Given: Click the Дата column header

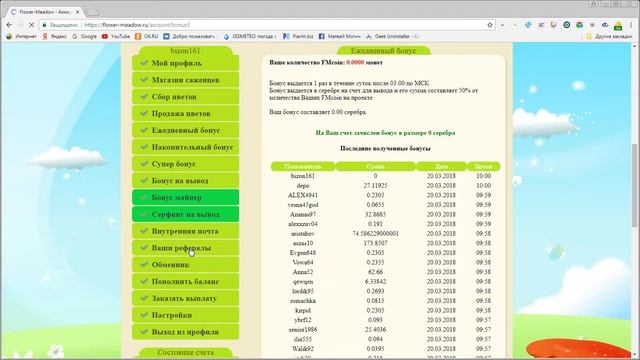Looking at the screenshot, I should (x=441, y=166).
